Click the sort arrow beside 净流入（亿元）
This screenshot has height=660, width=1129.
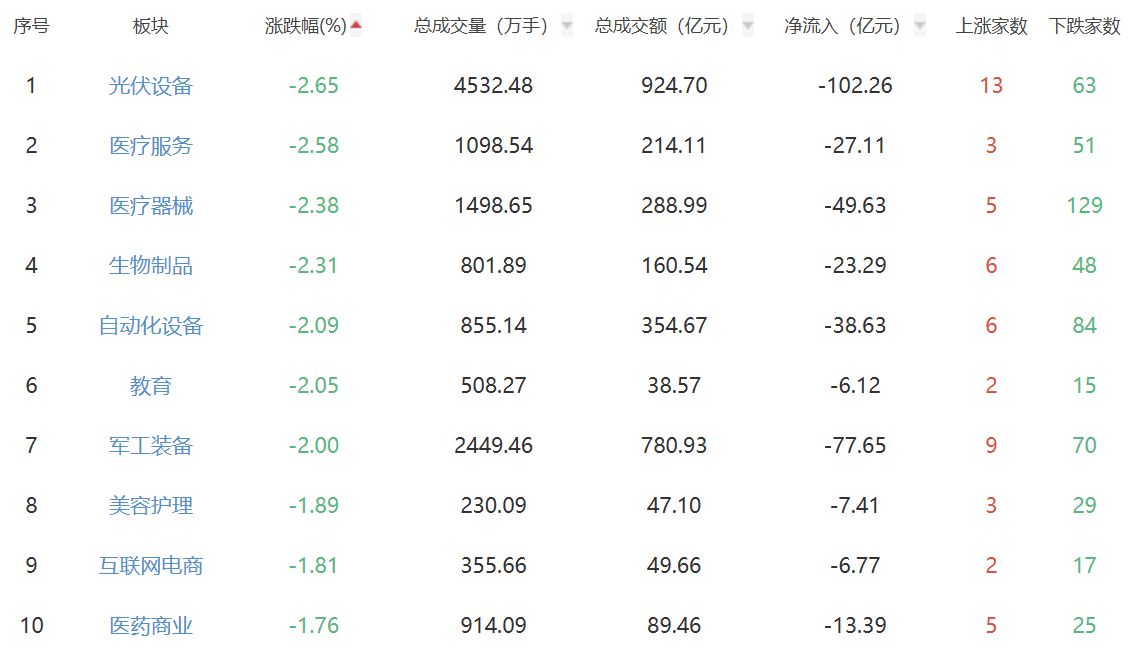(x=920, y=26)
